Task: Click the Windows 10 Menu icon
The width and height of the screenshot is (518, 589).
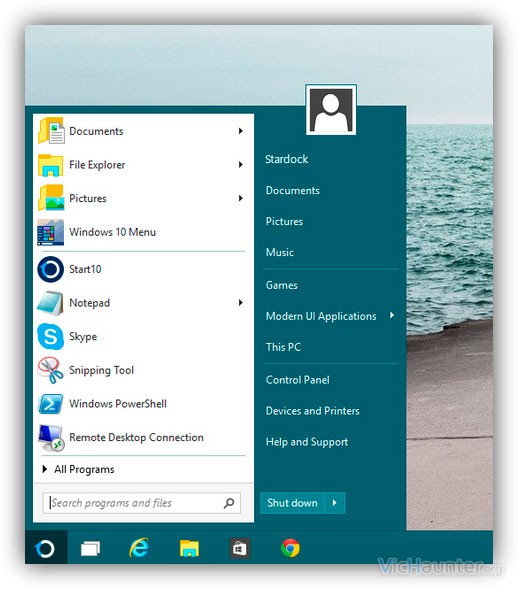Action: (51, 232)
